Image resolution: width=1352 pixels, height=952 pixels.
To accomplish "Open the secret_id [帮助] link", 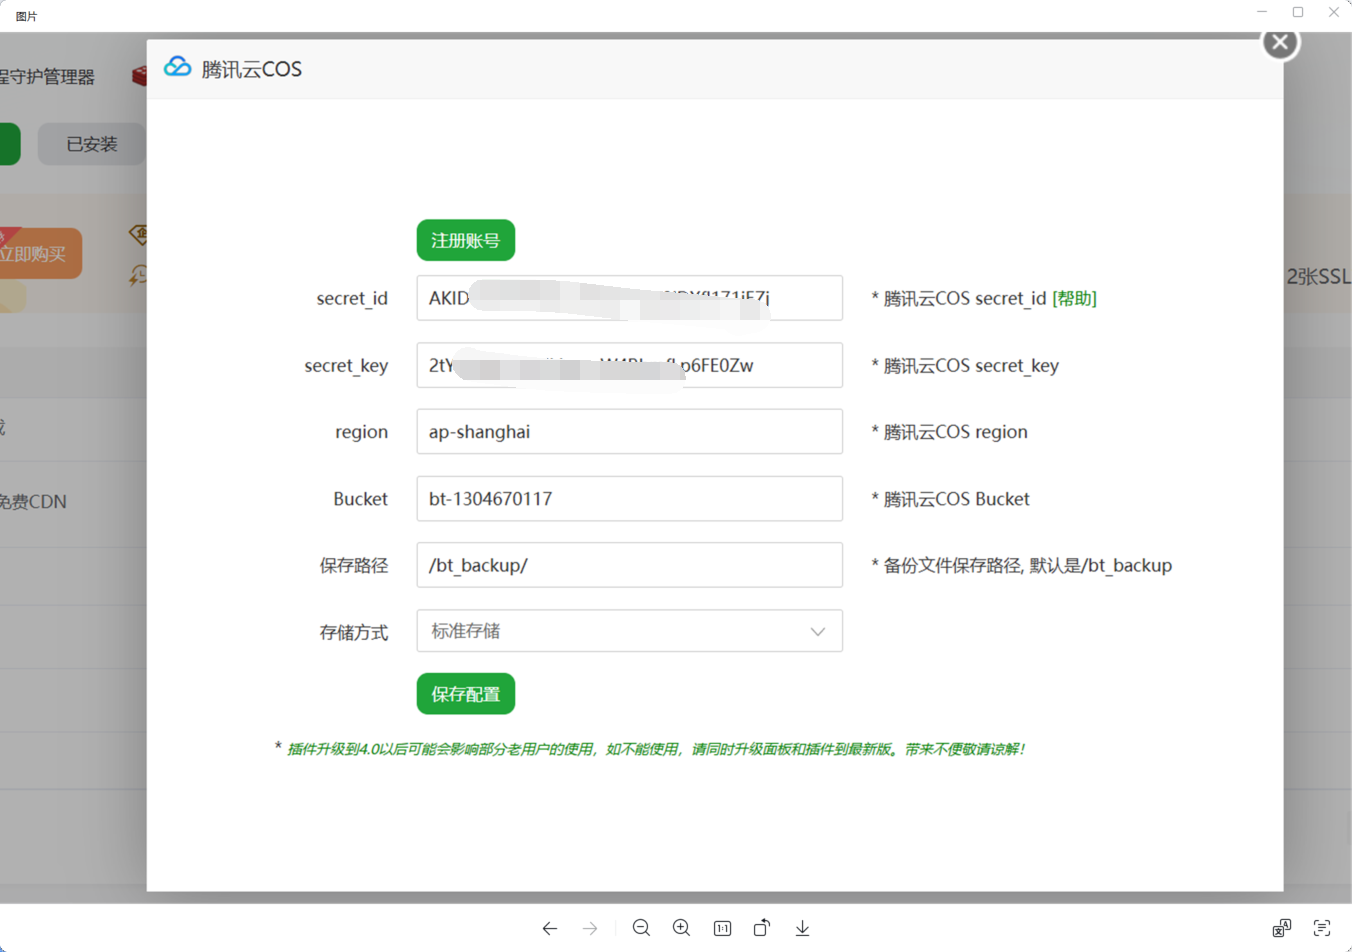I will [1074, 298].
